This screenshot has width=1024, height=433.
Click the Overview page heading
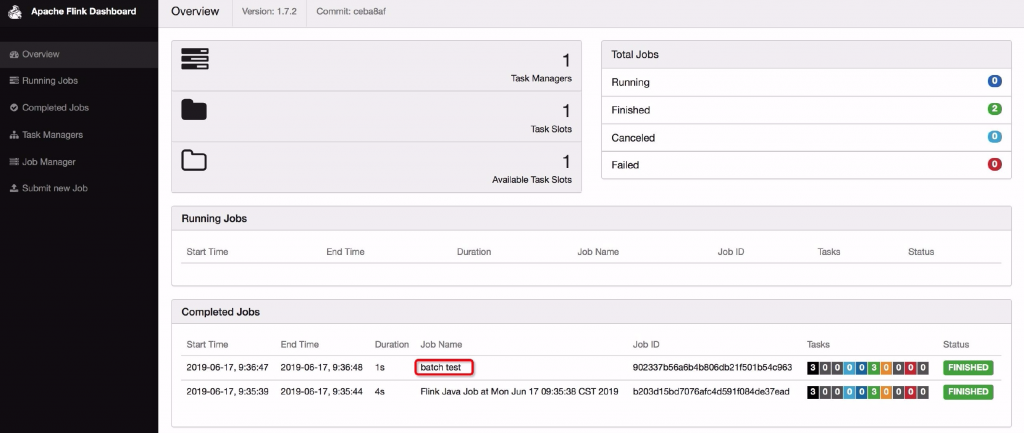coord(195,12)
